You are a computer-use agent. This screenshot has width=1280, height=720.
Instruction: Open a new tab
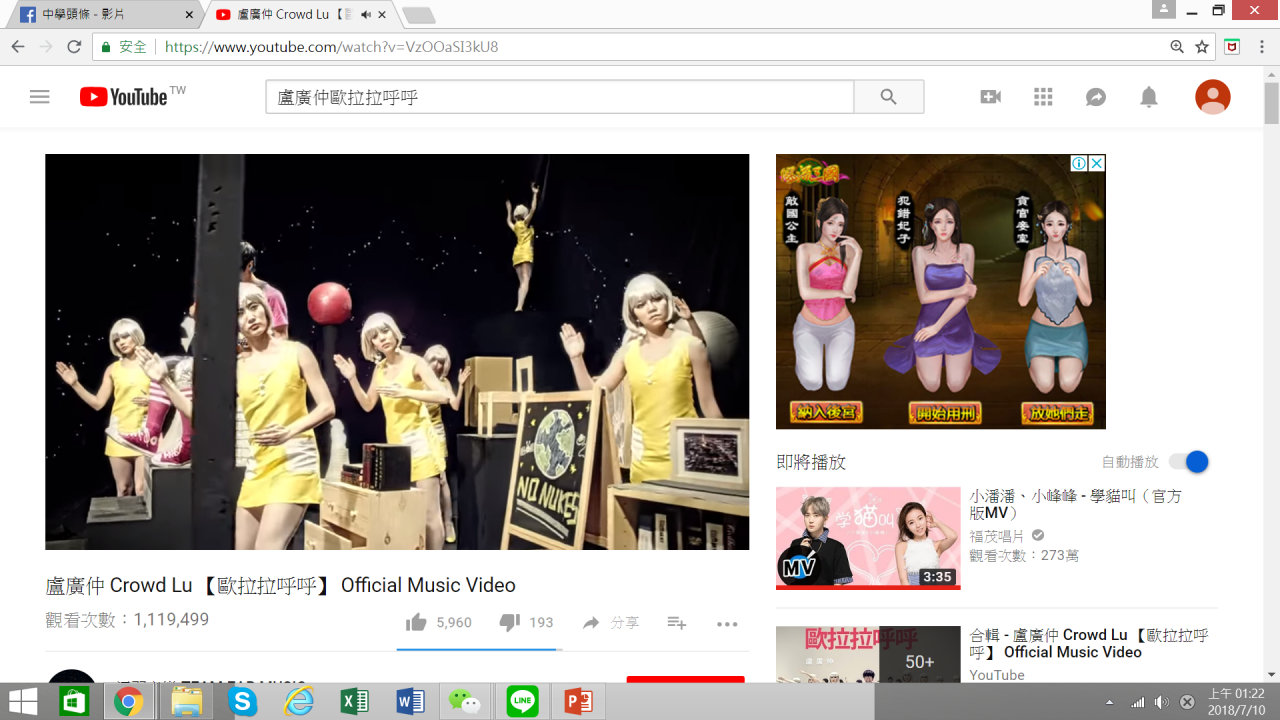[x=418, y=15]
